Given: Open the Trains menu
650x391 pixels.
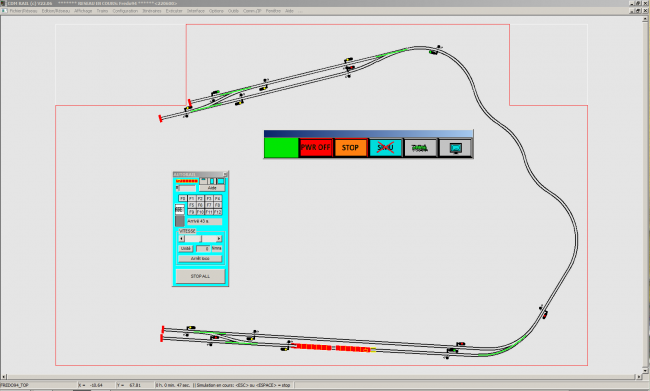Looking at the screenshot, I should (x=102, y=11).
